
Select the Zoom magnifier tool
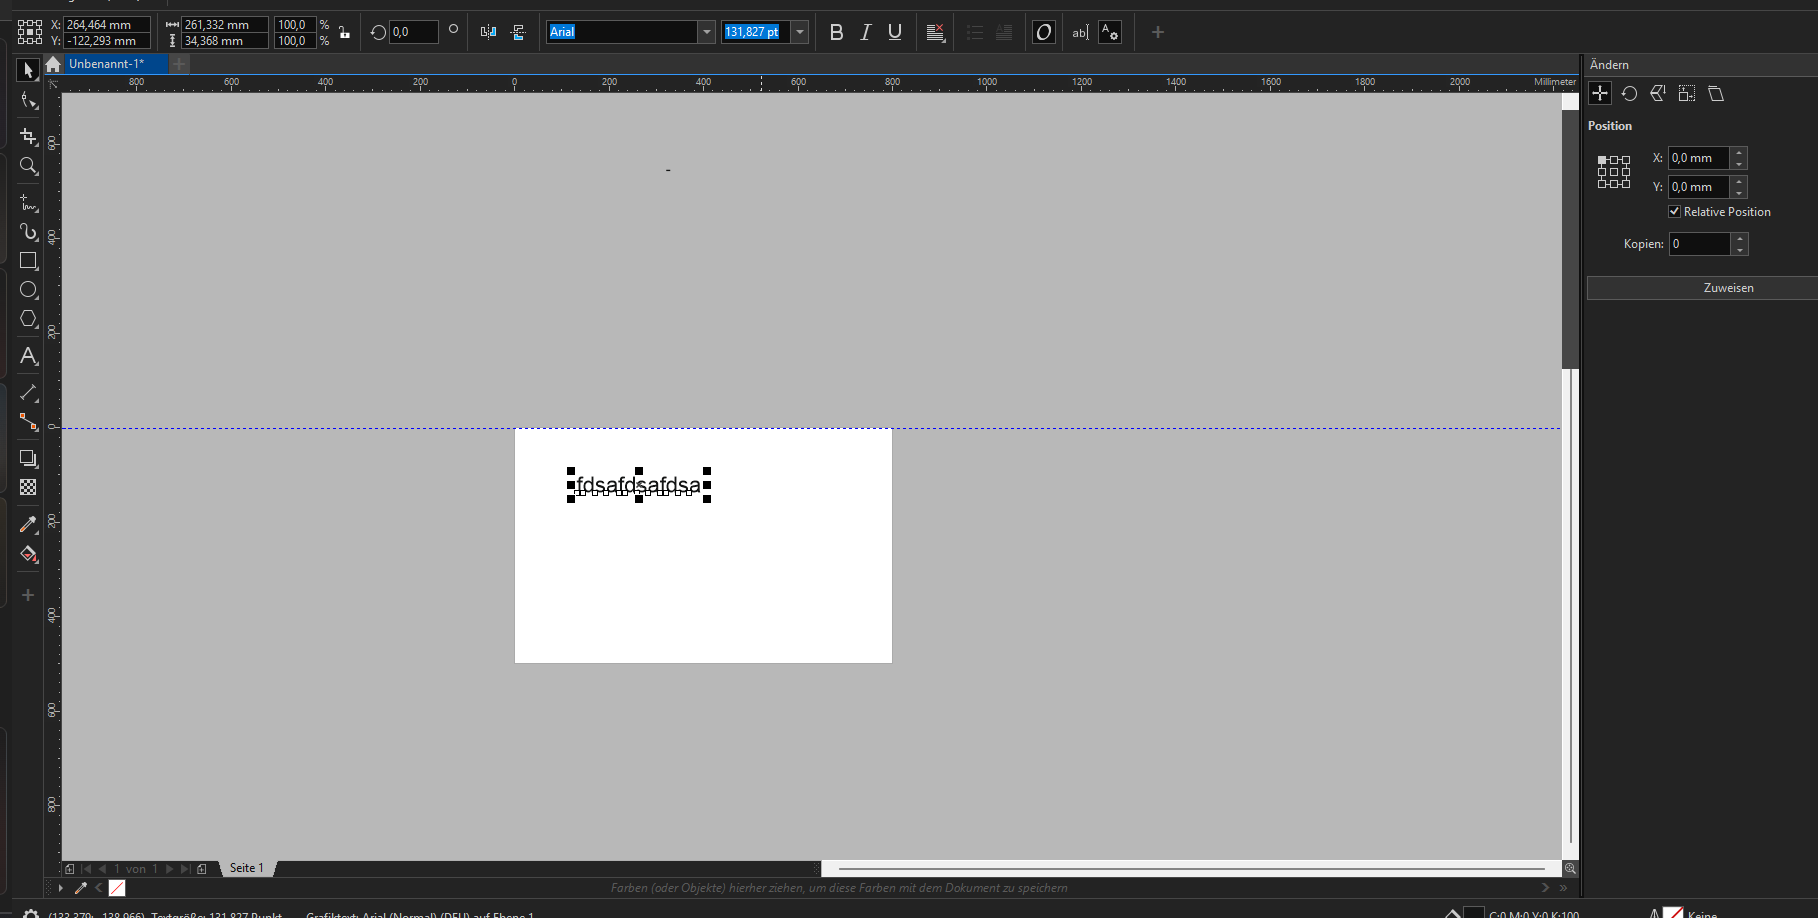tap(28, 166)
